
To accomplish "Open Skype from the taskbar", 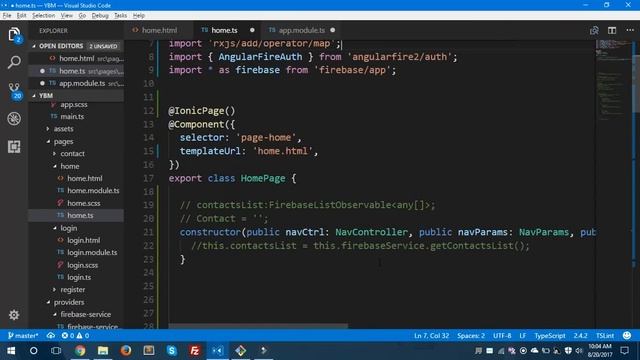I will 172,350.
